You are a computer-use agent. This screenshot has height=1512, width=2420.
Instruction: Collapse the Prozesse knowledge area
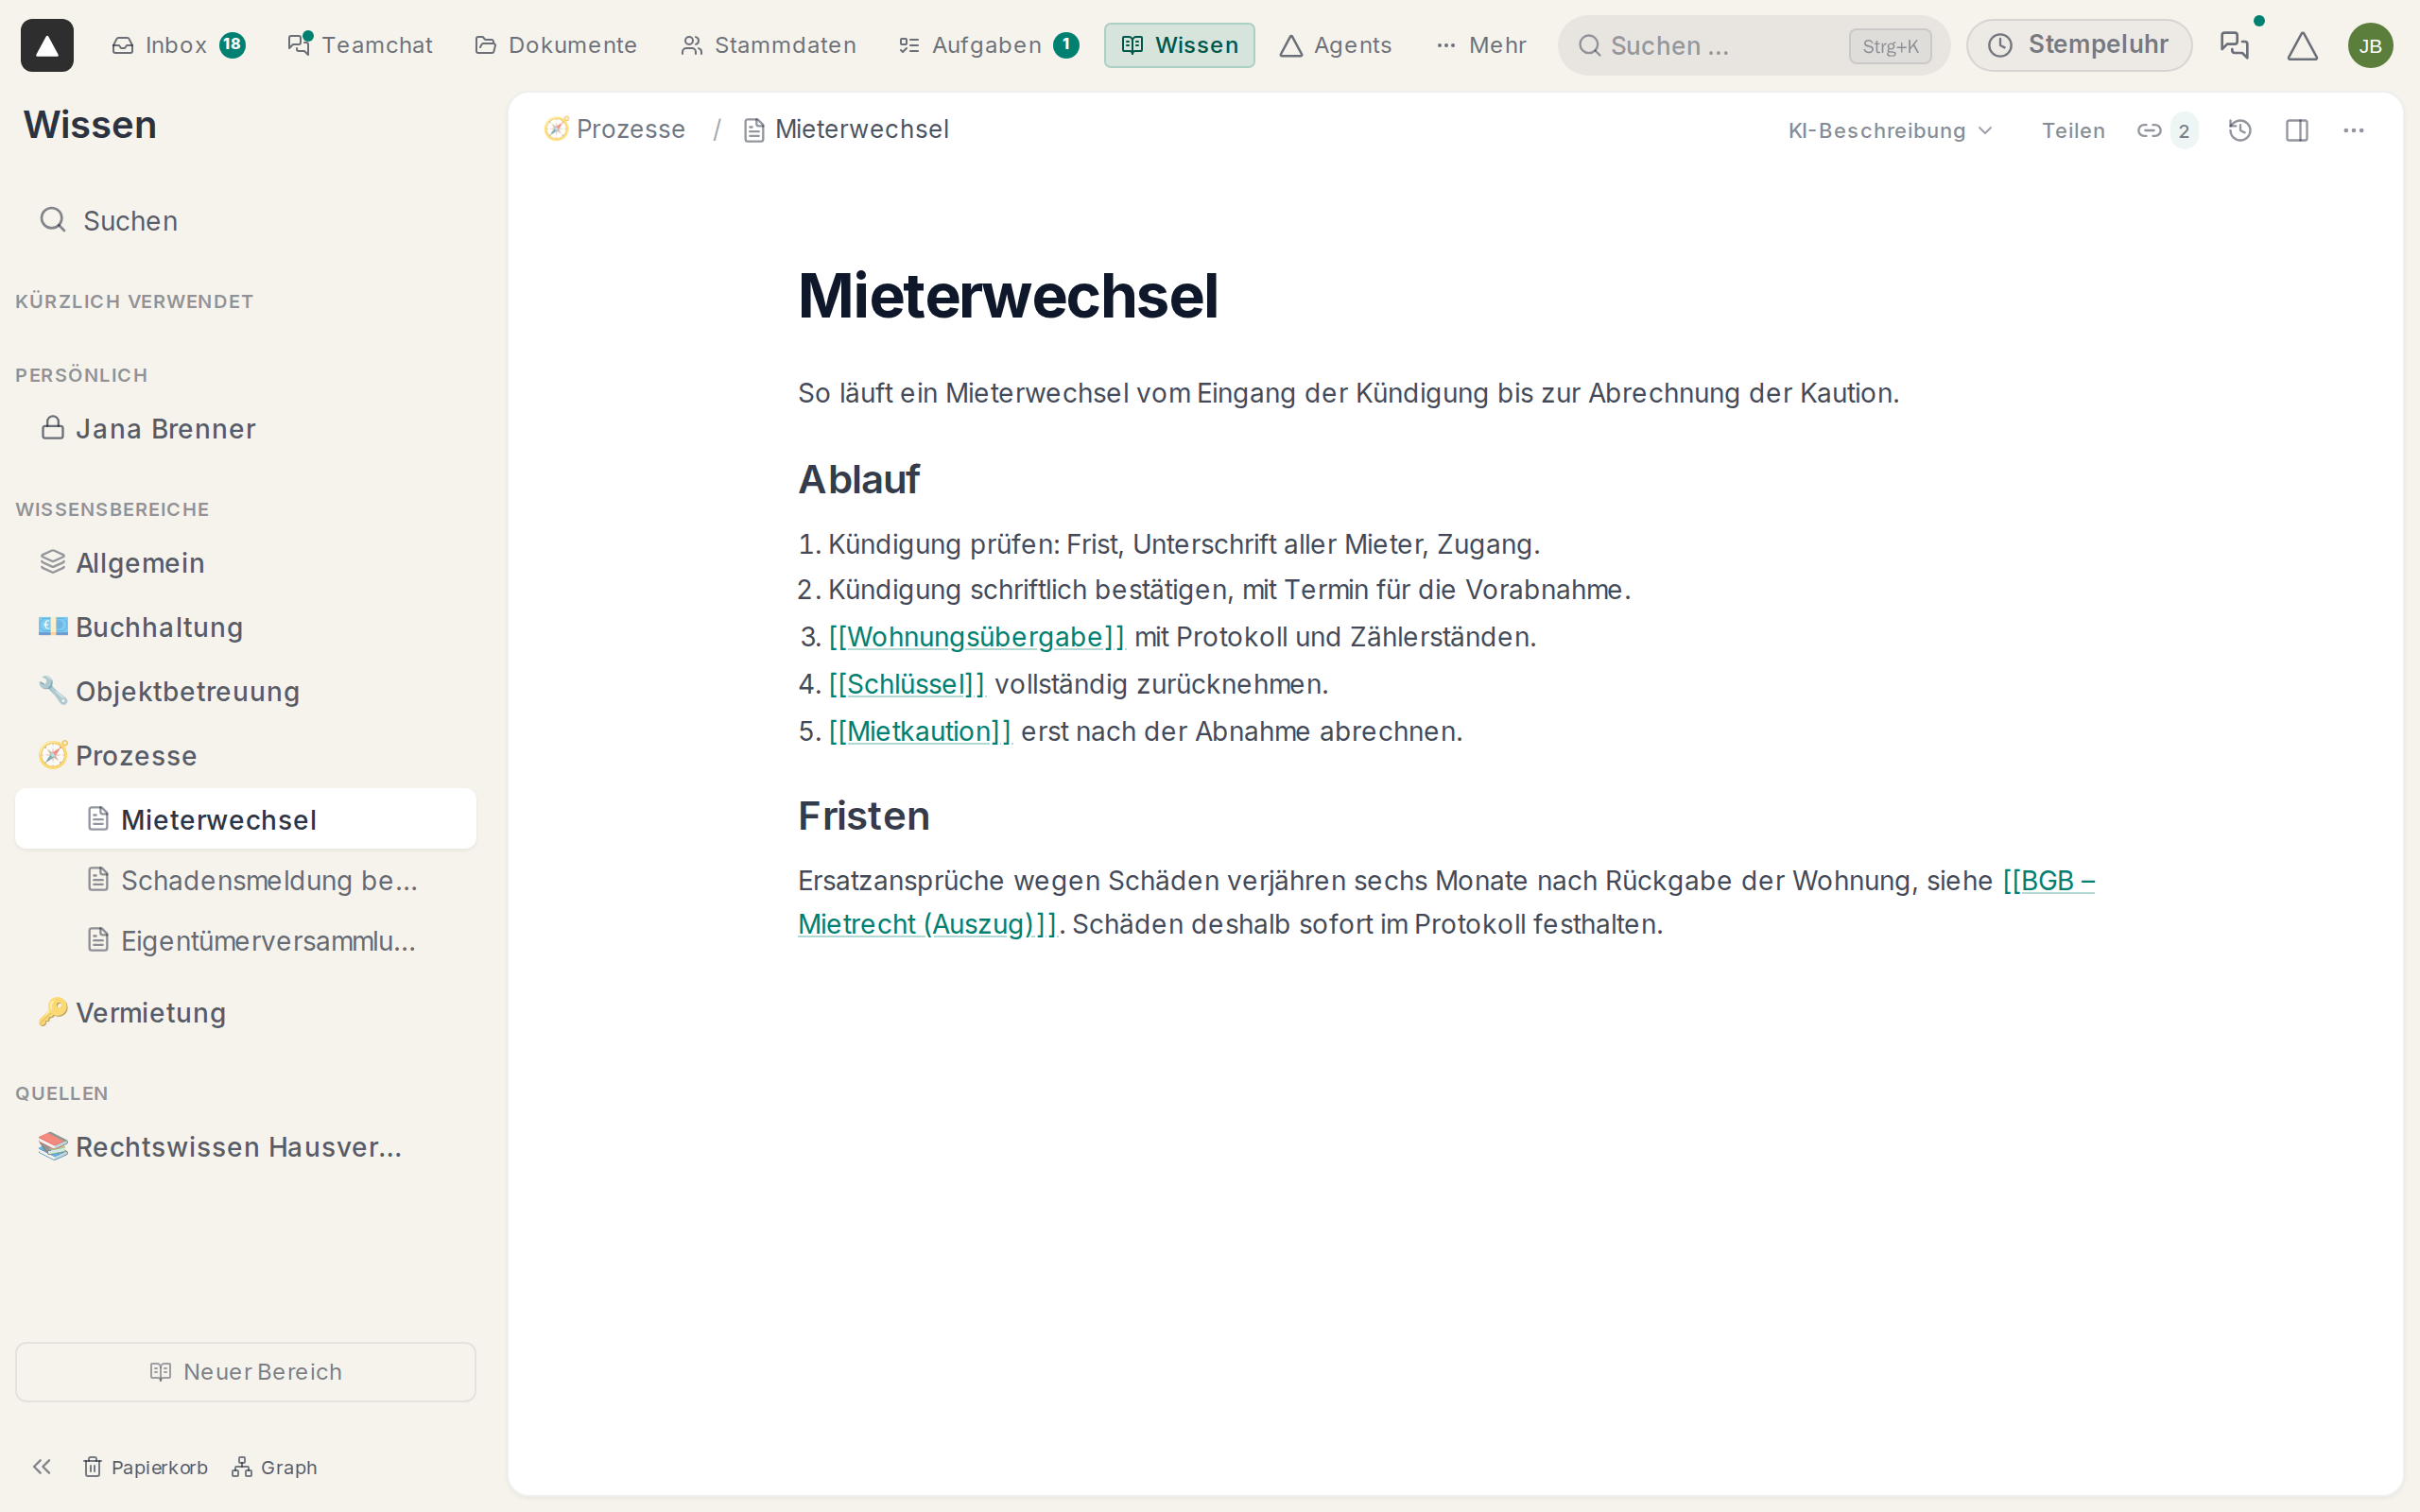[x=245, y=755]
